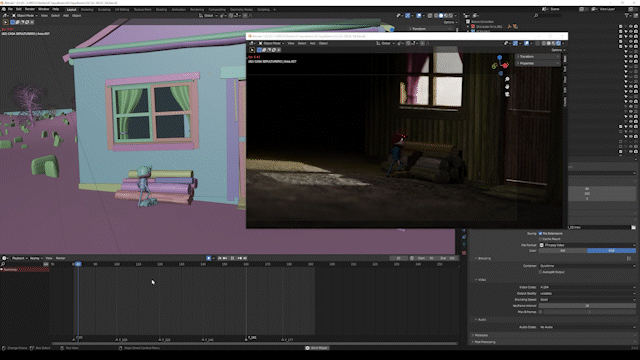Click the zoom magnifier icon in floating viewport
The height and width of the screenshot is (360, 640).
click(507, 79)
